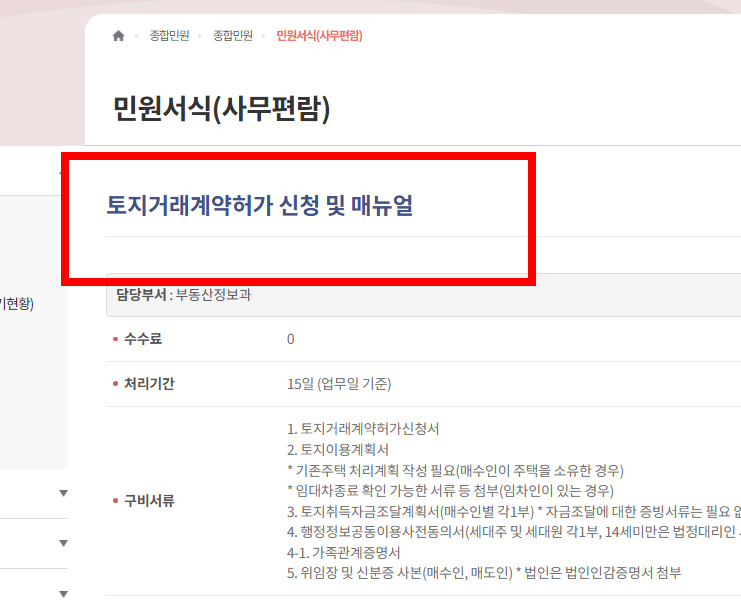Click 3. 토지취득자금조달계획서 line
Screen dimensions: 741x600
click(x=514, y=512)
